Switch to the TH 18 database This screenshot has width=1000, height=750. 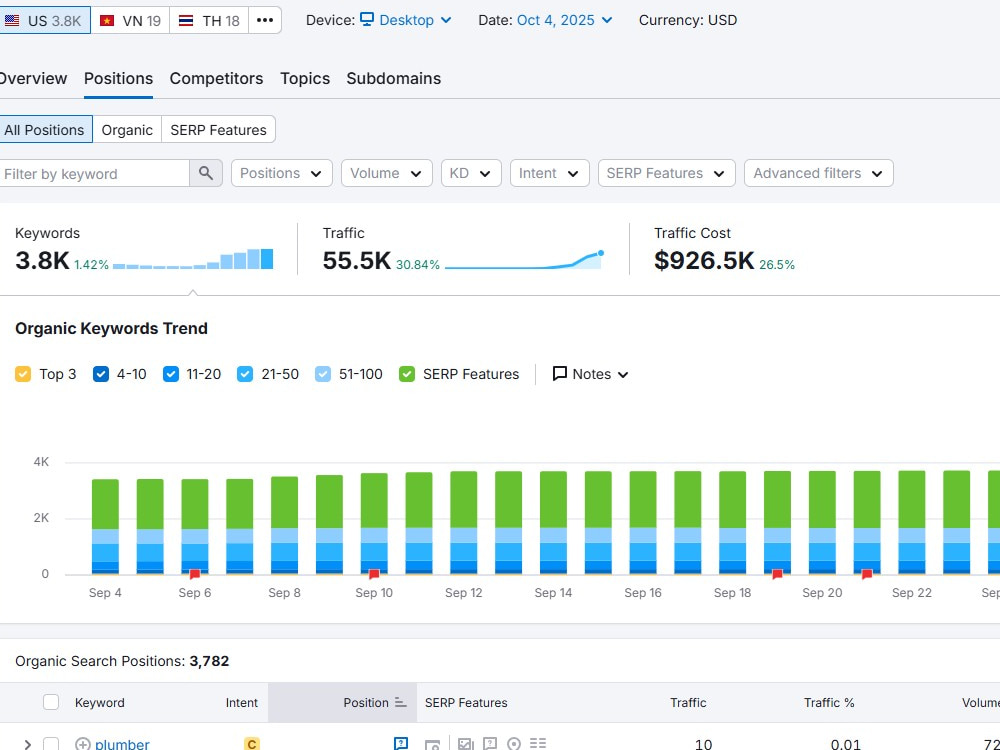click(209, 20)
